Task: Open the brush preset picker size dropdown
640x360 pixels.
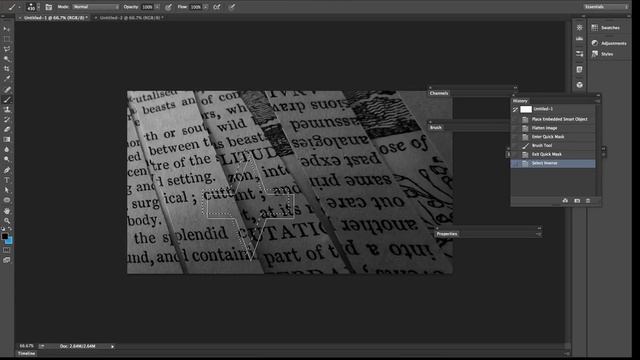Action: pyautogui.click(x=38, y=7)
